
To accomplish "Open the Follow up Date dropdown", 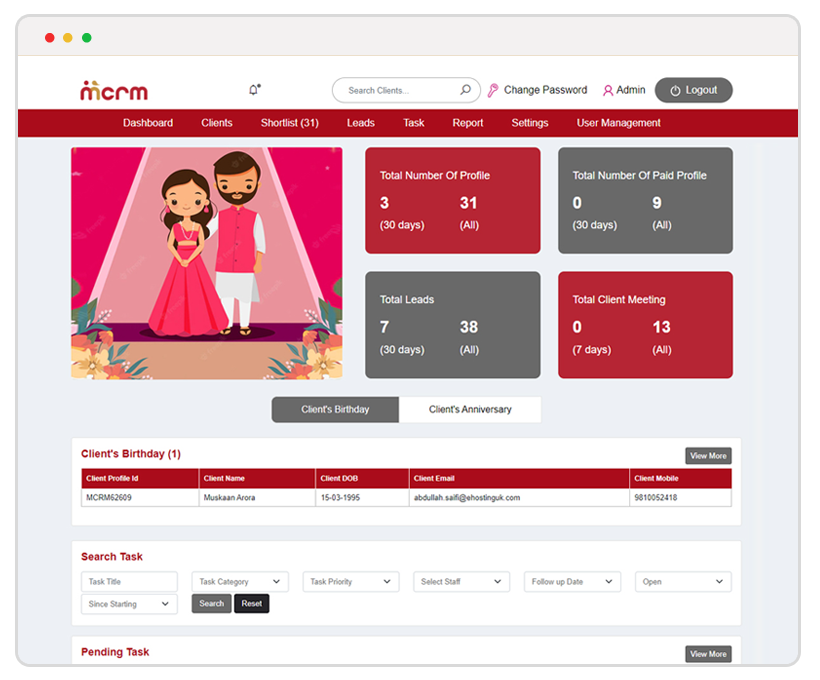I will tap(572, 582).
